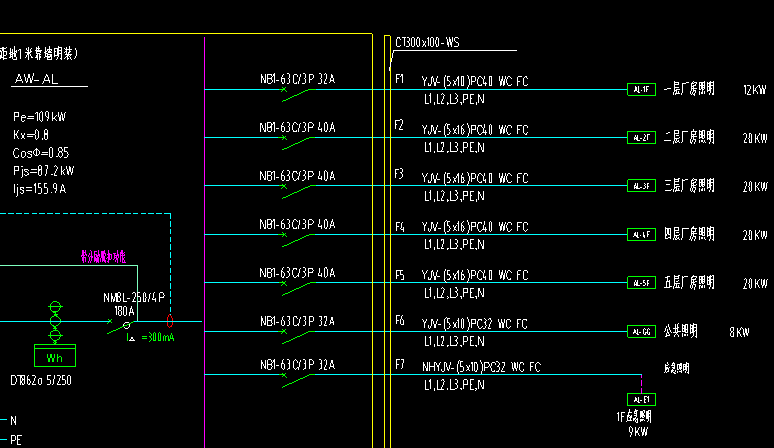Click the 180A rating text
This screenshot has height=448, width=774.
click(x=124, y=311)
